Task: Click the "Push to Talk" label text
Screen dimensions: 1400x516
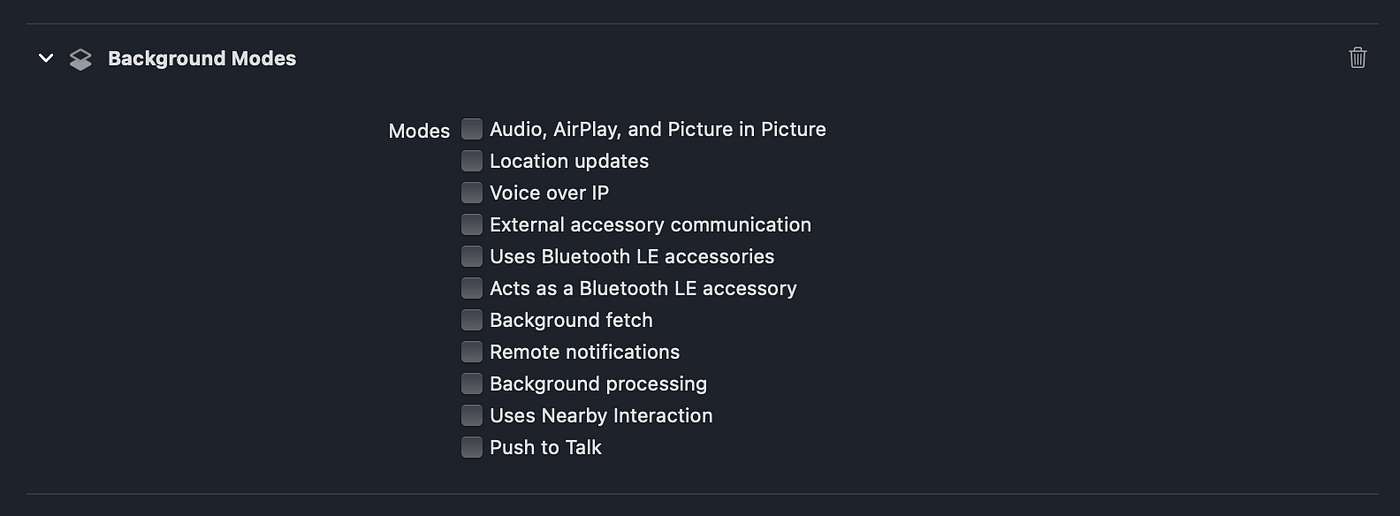Action: pos(545,447)
